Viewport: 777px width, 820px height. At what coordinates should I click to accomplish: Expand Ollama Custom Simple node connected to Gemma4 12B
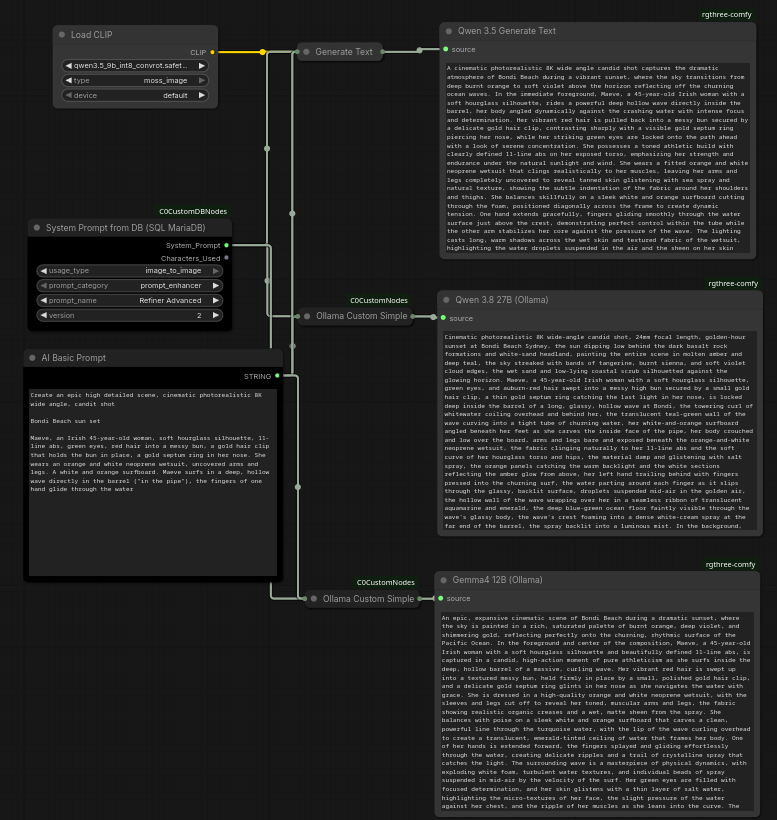pos(314,599)
